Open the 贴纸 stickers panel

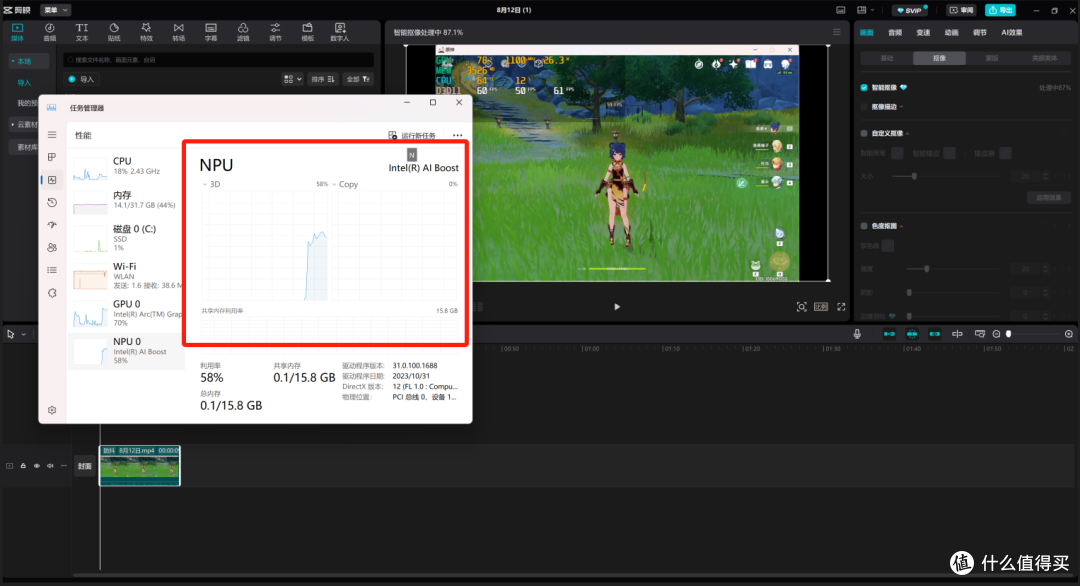point(114,32)
